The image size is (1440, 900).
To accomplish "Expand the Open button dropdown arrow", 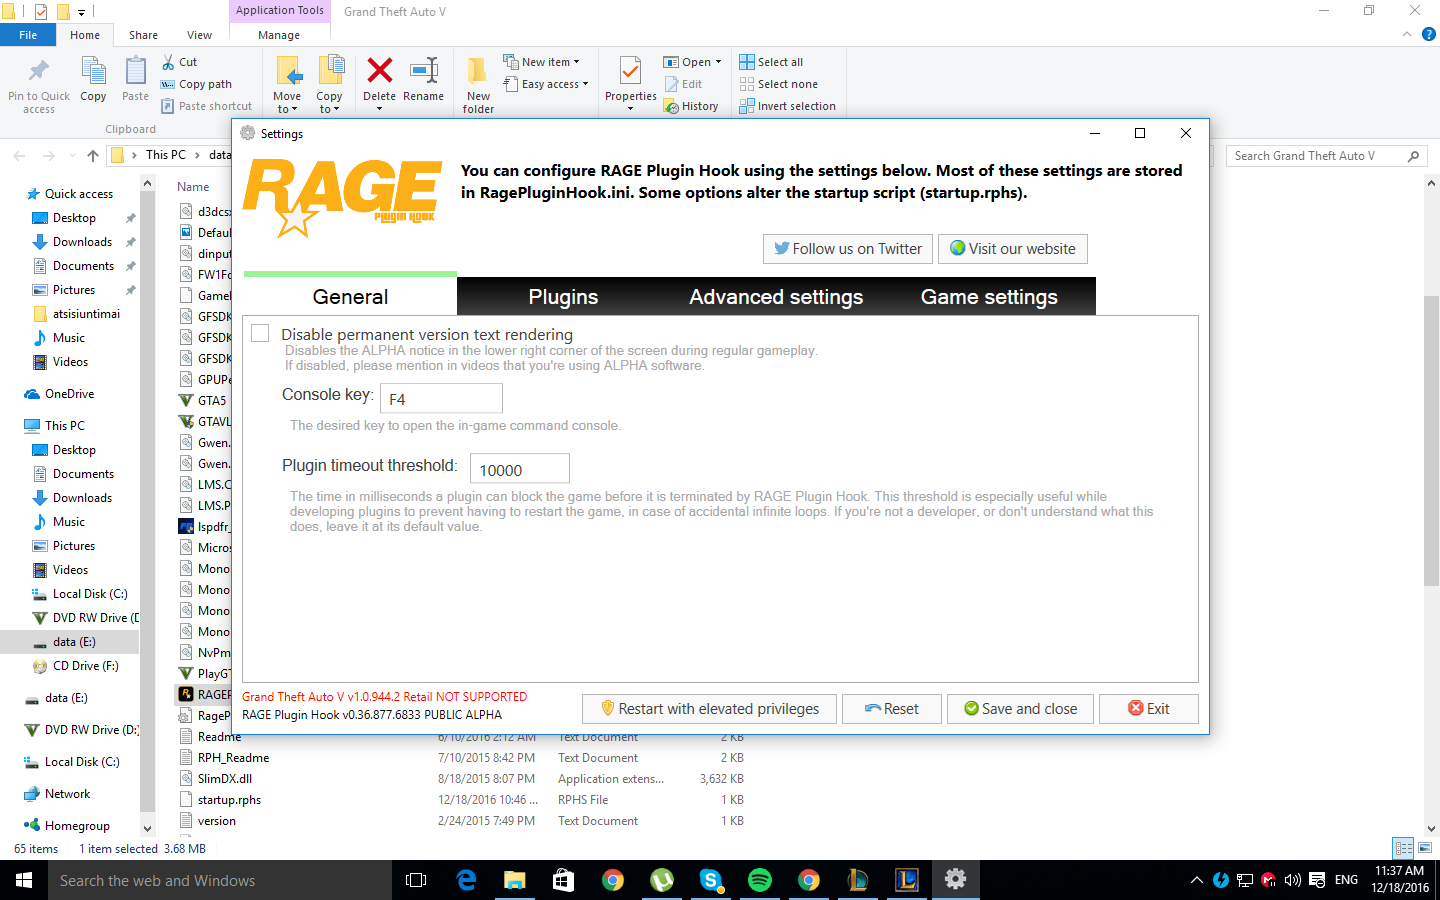I will pos(718,62).
